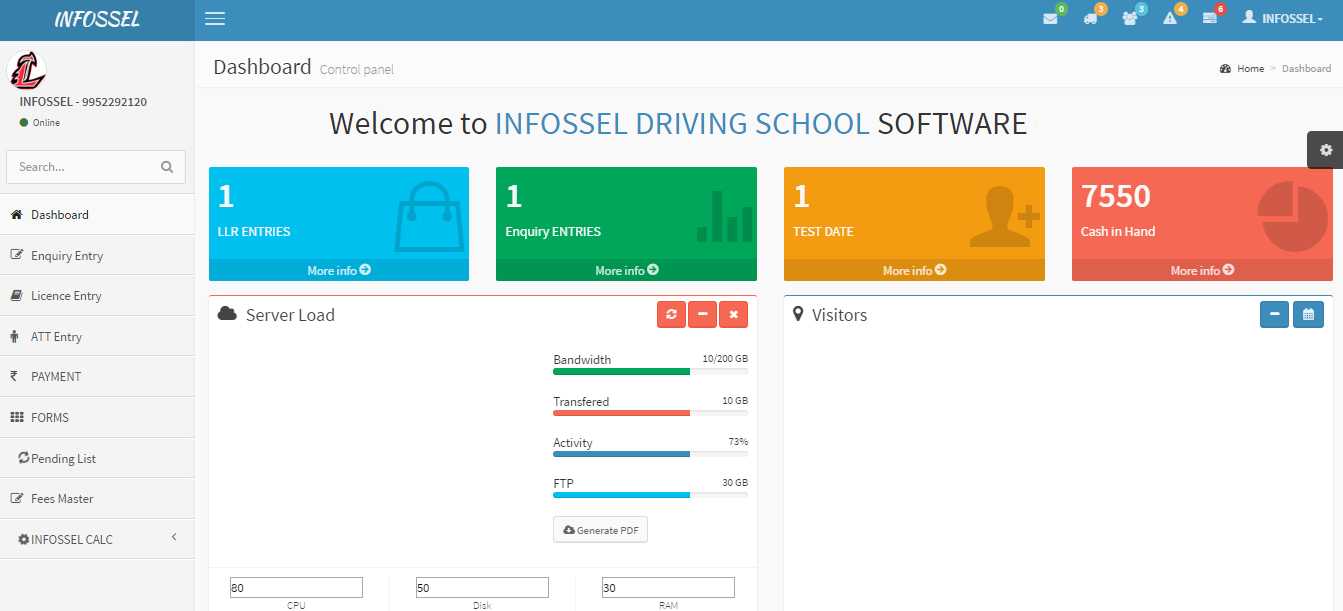Viewport: 1343px width, 611px height.
Task: Open Enquiry Entry menu item
Action: pyautogui.click(x=97, y=255)
